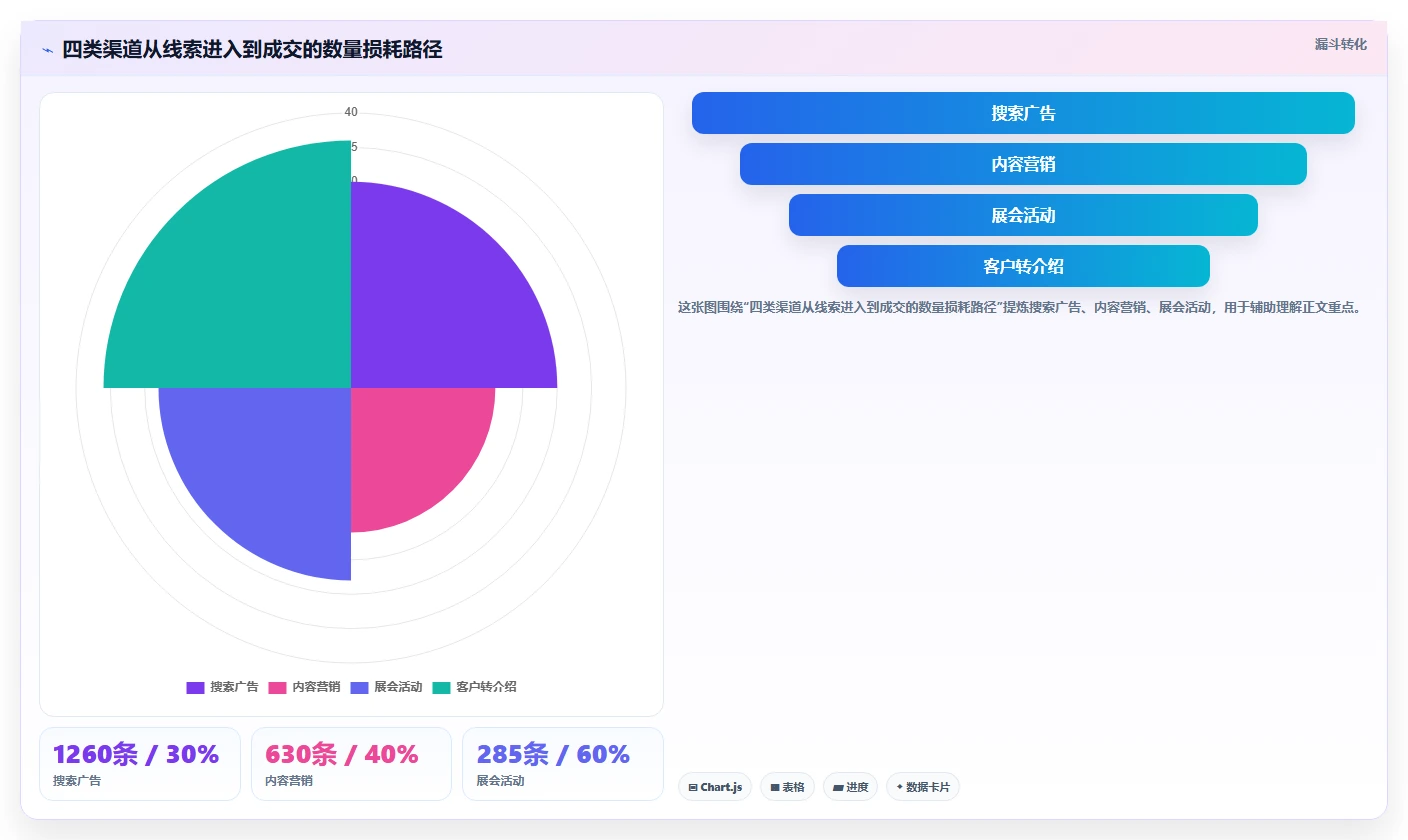Toggle the 客户转介绍 legend item
Viewport: 1408px width, 840px height.
click(x=474, y=687)
